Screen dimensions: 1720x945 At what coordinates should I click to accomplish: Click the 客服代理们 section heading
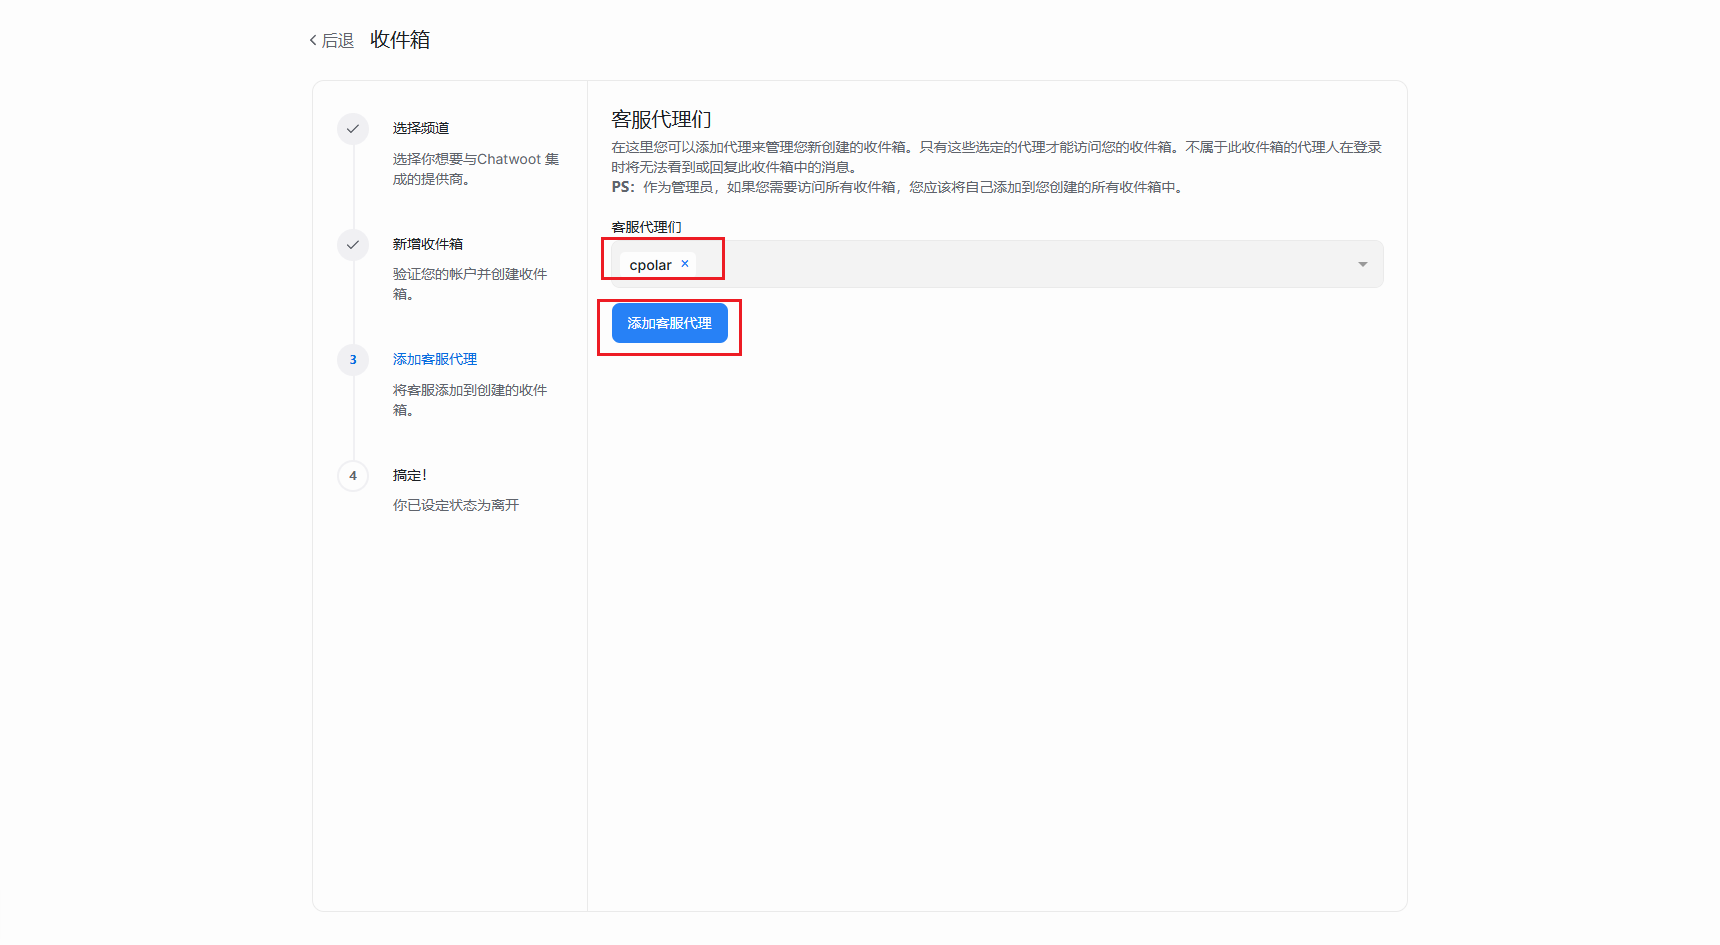coord(661,120)
